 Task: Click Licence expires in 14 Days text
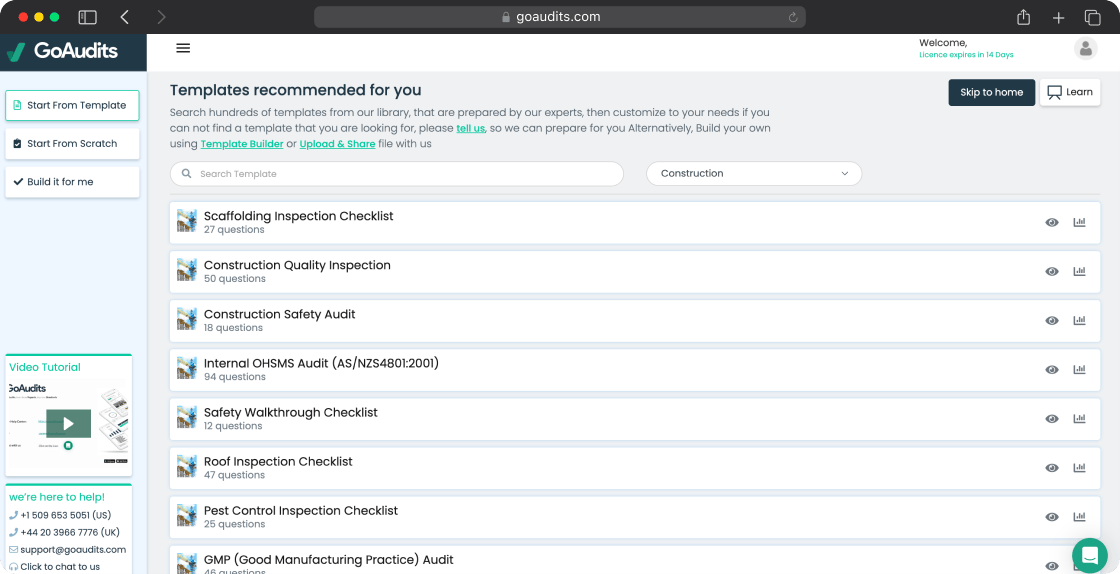(x=966, y=55)
